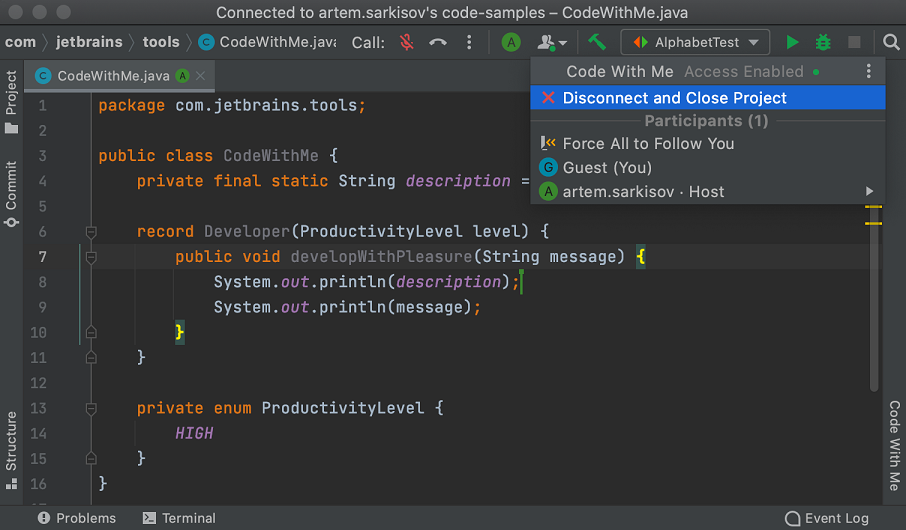This screenshot has height=530, width=906.
Task: Collapse the Developer record fold marker
Action: (90, 232)
